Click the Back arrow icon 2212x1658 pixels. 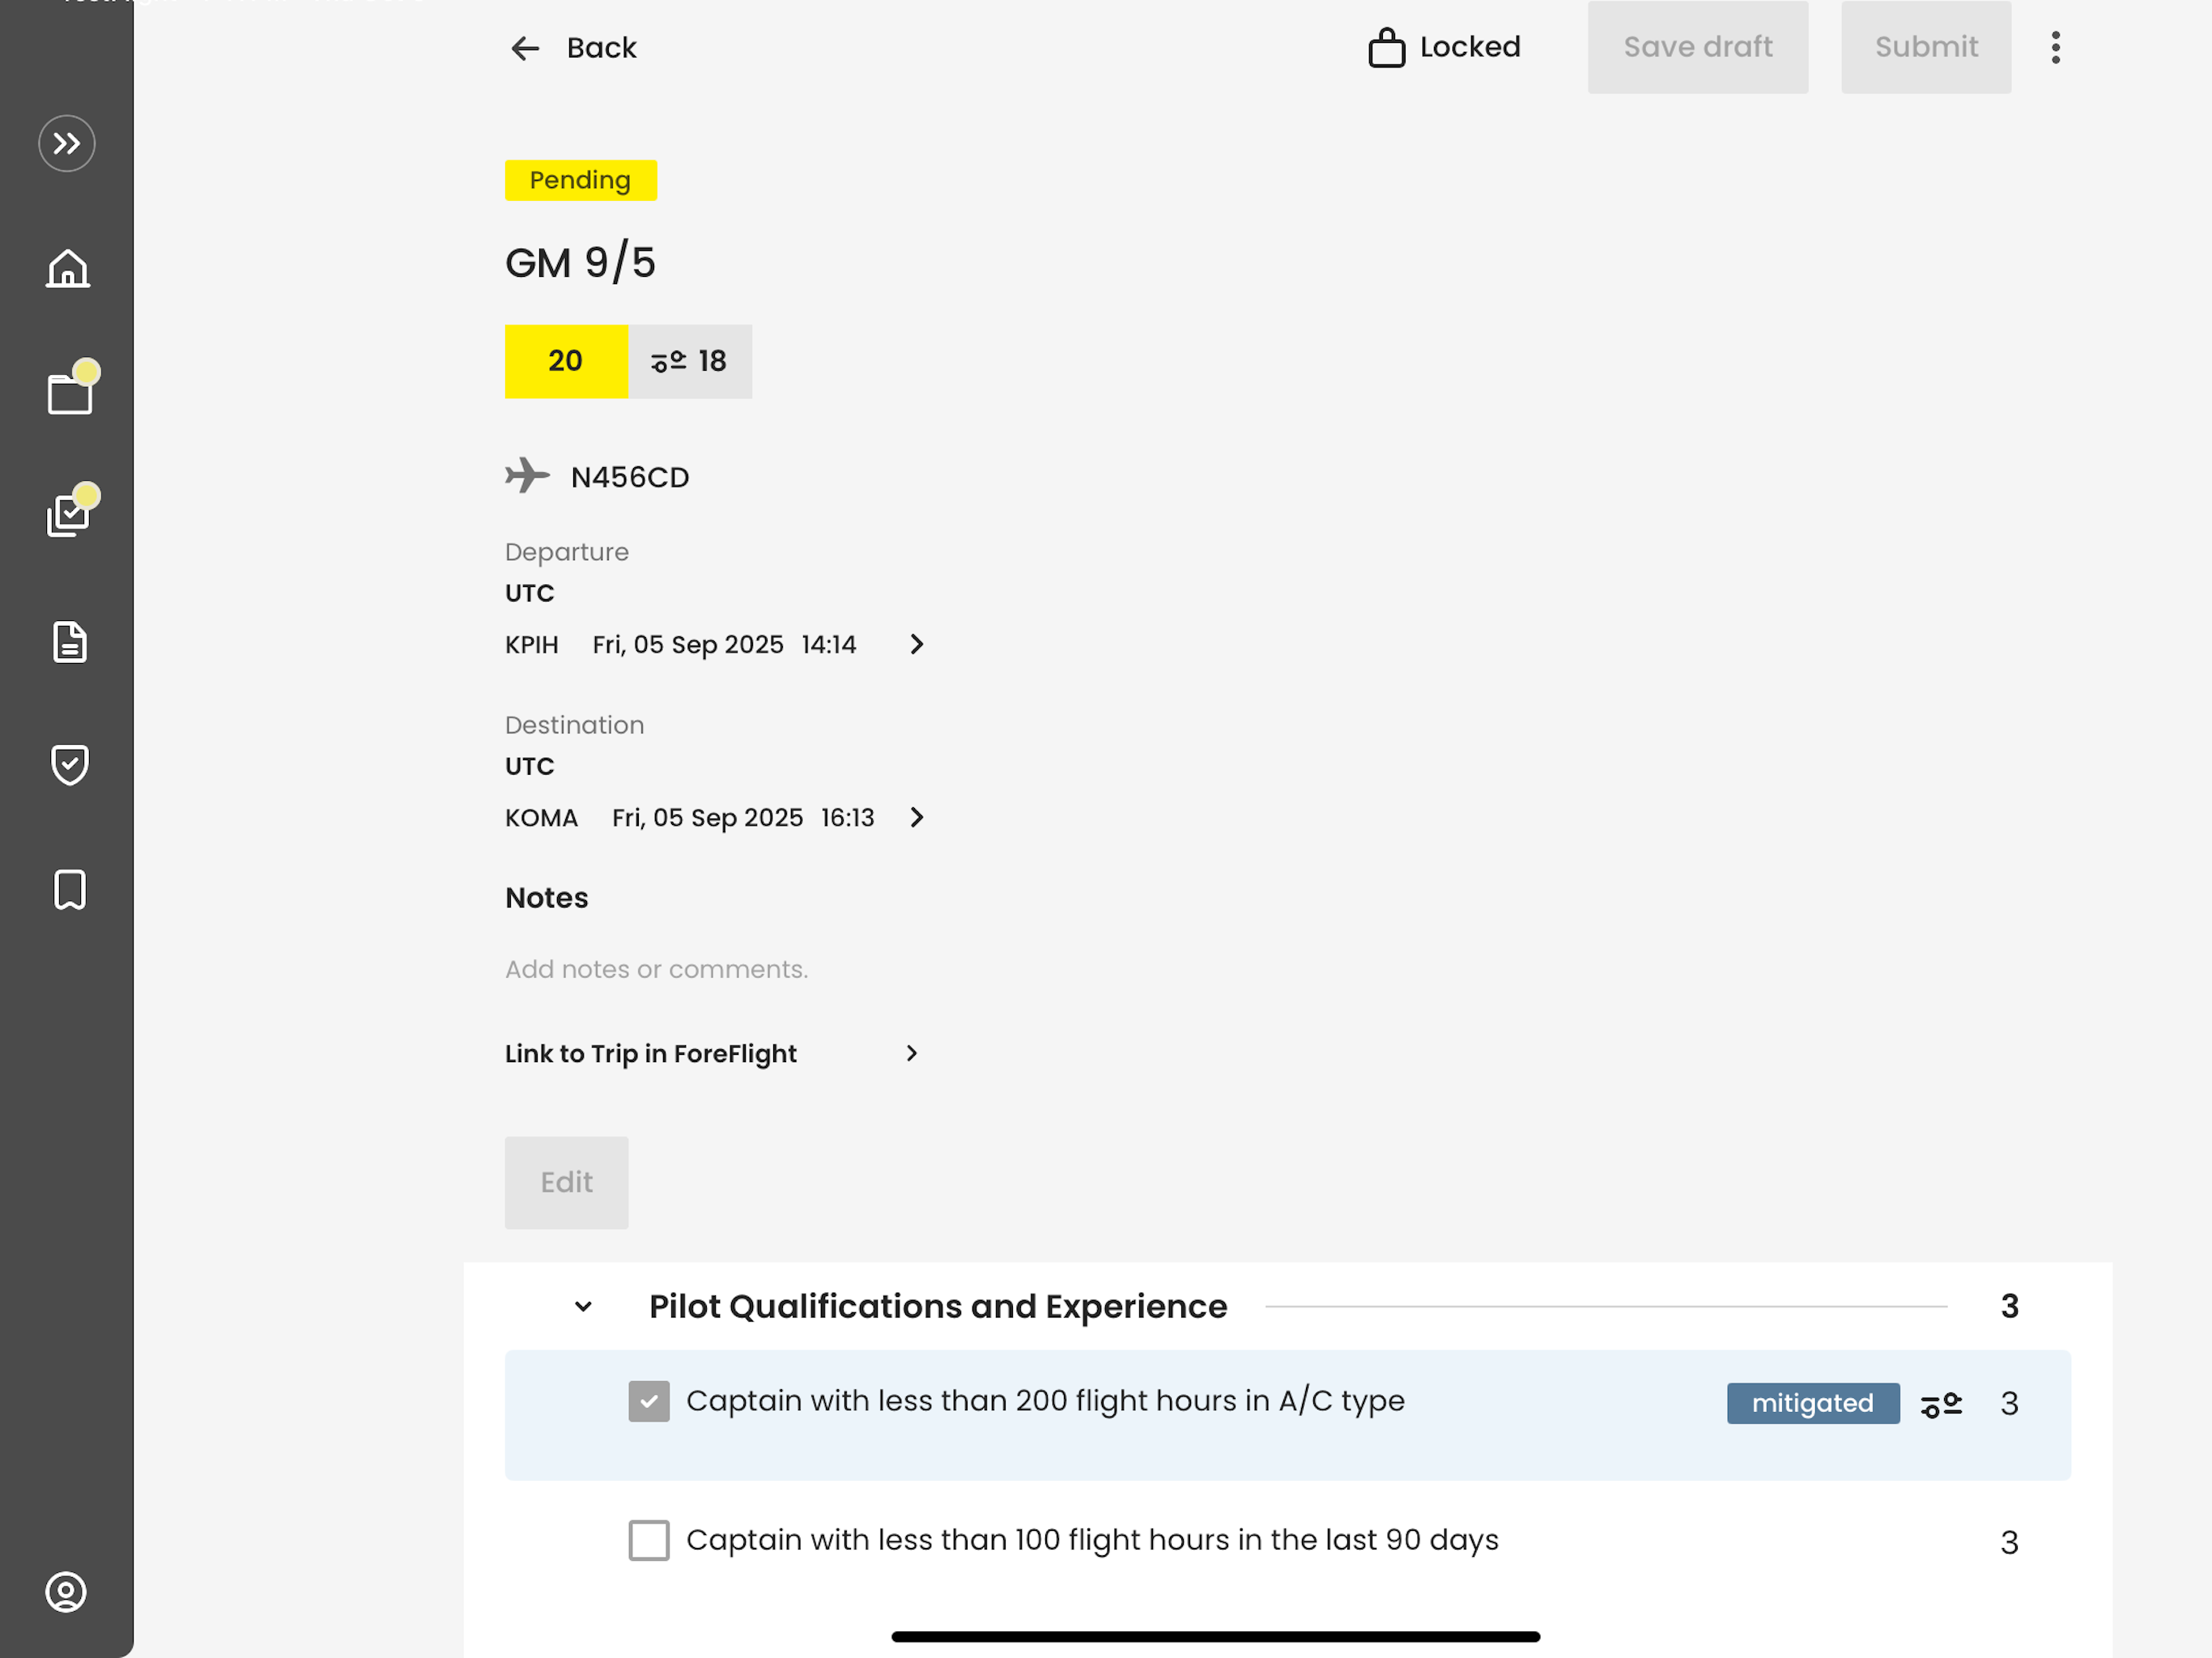click(x=525, y=48)
